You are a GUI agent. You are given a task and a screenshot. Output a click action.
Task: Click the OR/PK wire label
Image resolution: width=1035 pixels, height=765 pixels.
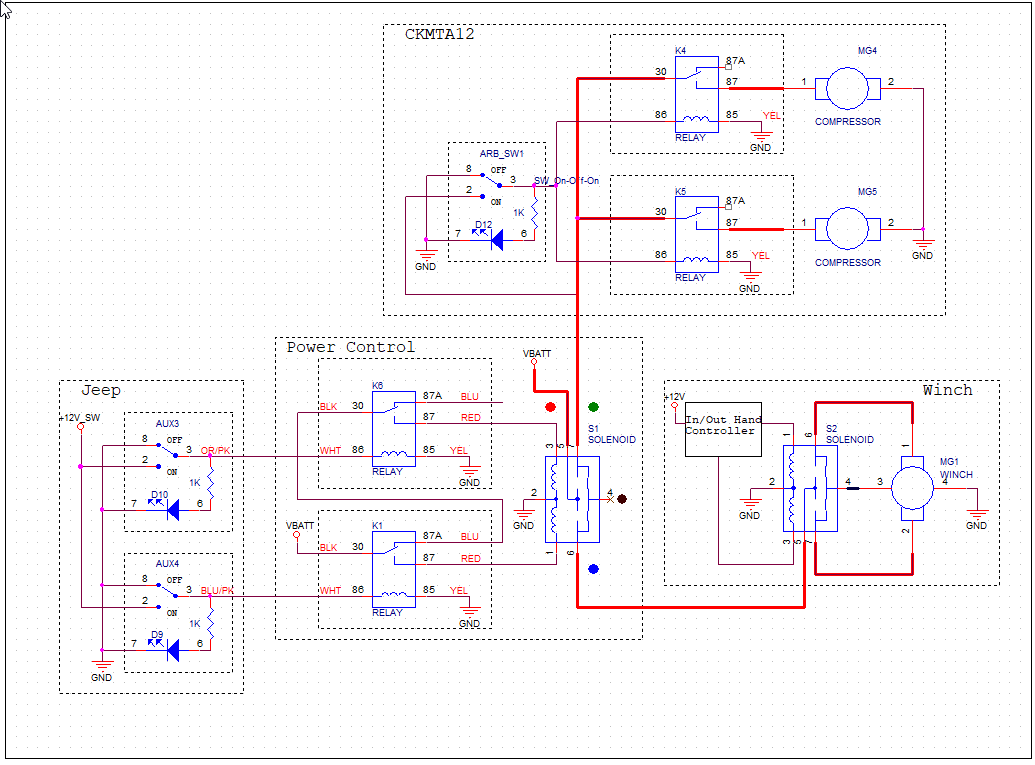pyautogui.click(x=216, y=451)
